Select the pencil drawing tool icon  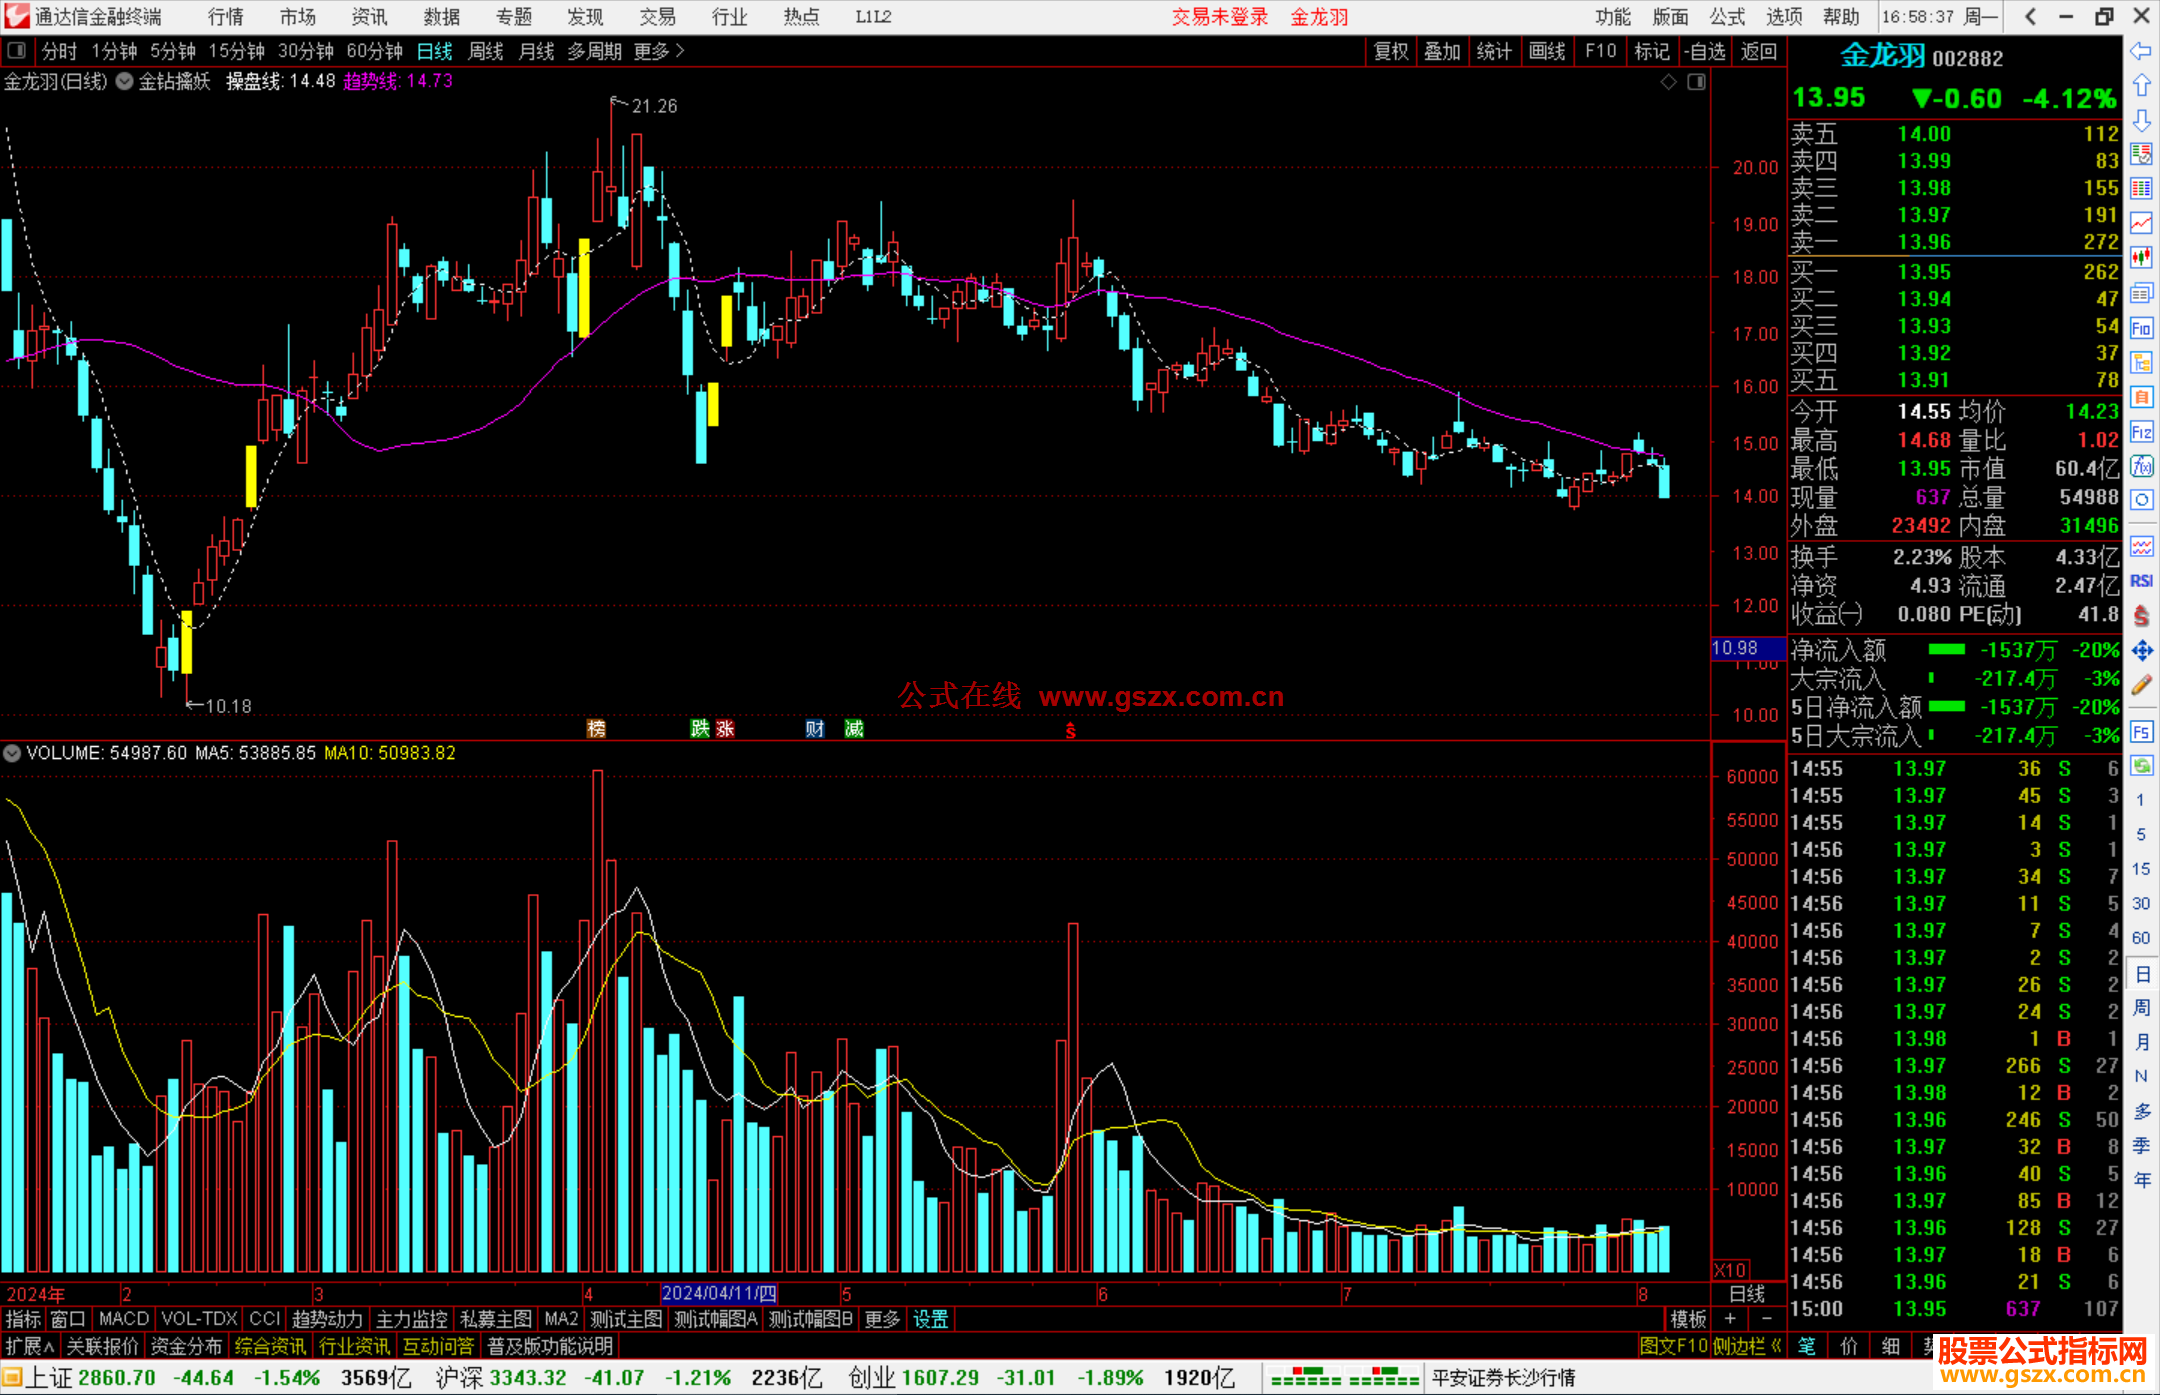click(x=2141, y=685)
